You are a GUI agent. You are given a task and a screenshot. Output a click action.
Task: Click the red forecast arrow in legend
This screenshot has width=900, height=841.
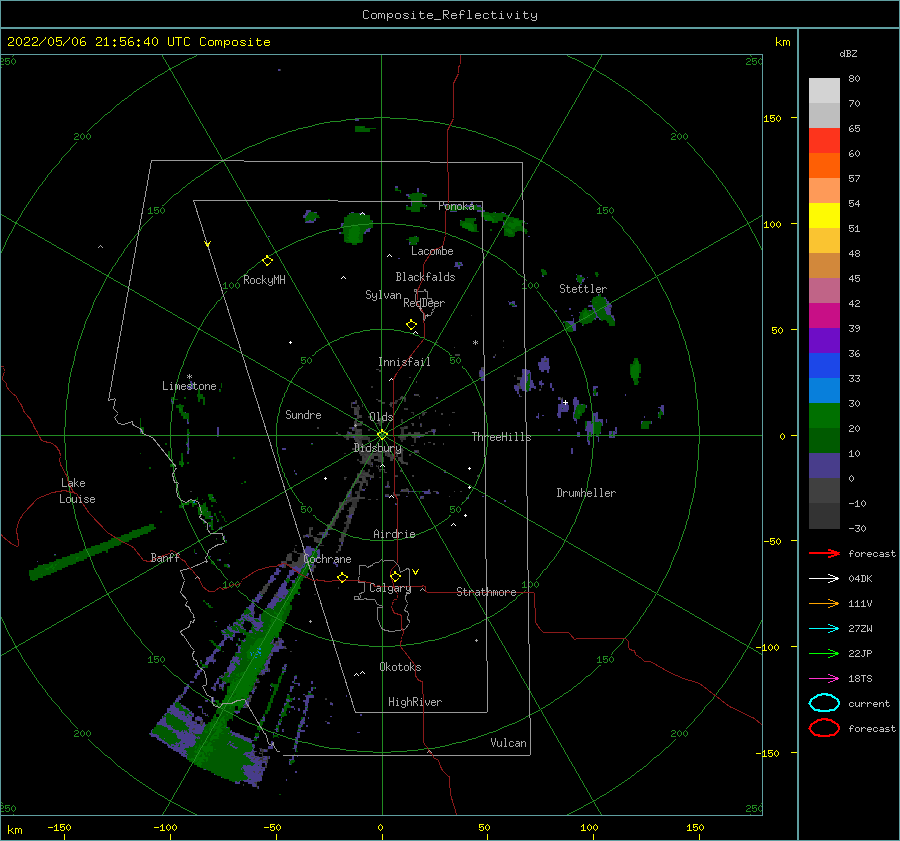point(824,553)
